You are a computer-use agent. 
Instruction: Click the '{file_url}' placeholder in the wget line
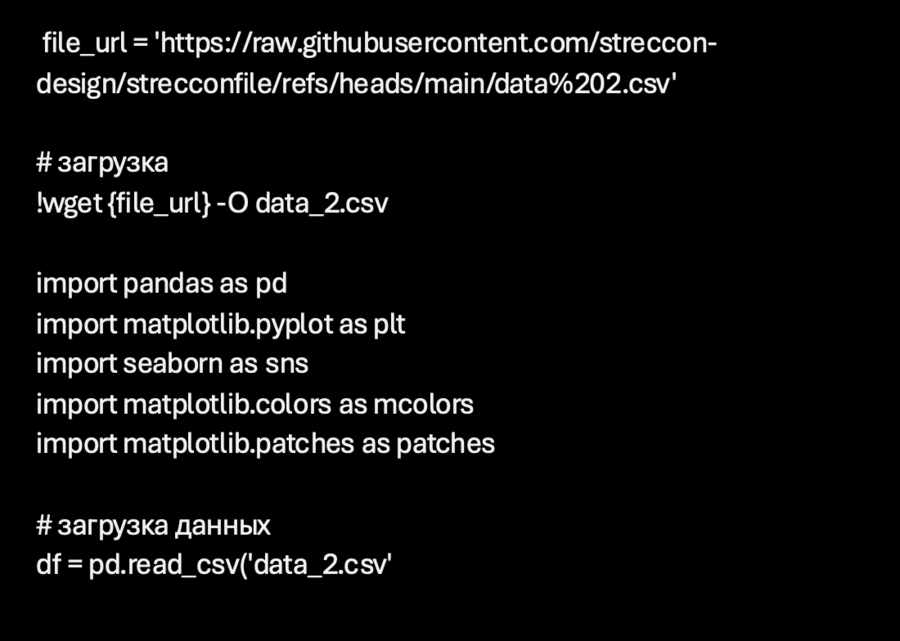pos(158,204)
